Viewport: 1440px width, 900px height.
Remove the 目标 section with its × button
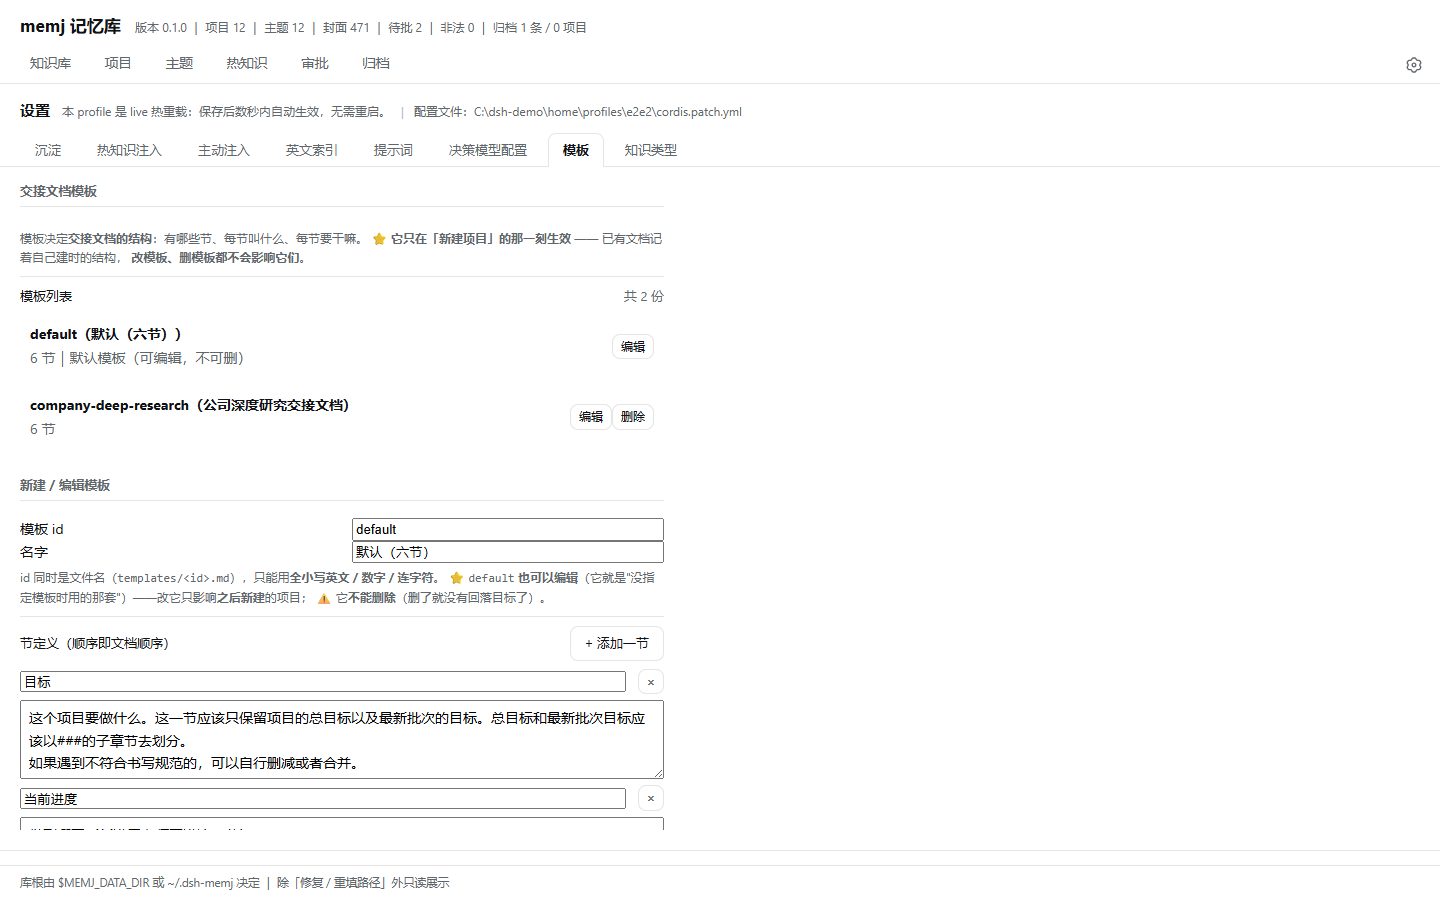click(x=651, y=682)
